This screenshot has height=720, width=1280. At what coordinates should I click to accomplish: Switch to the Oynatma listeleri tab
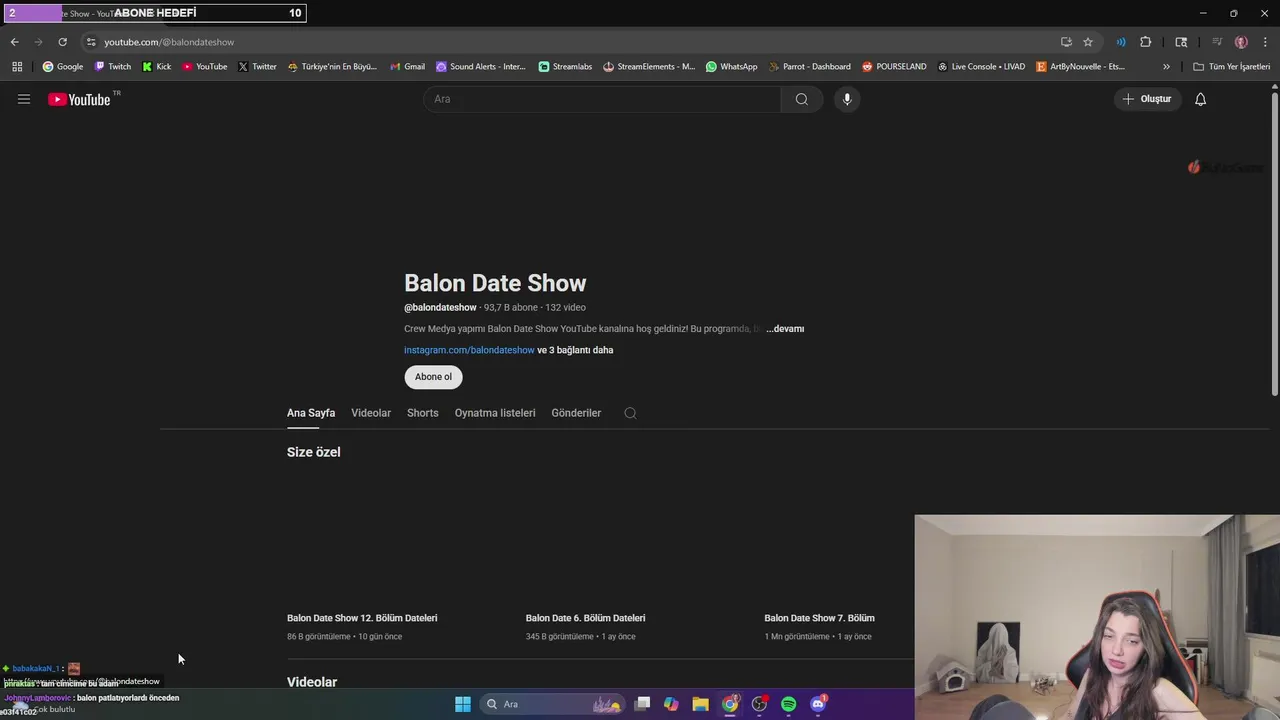[x=495, y=413]
